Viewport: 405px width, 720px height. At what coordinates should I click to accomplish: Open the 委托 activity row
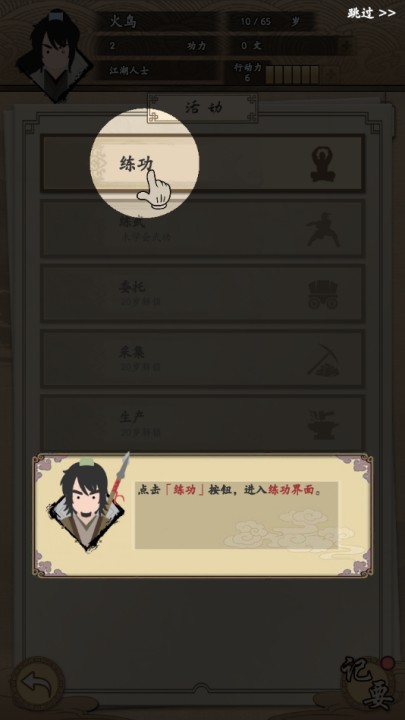[x=202, y=294]
